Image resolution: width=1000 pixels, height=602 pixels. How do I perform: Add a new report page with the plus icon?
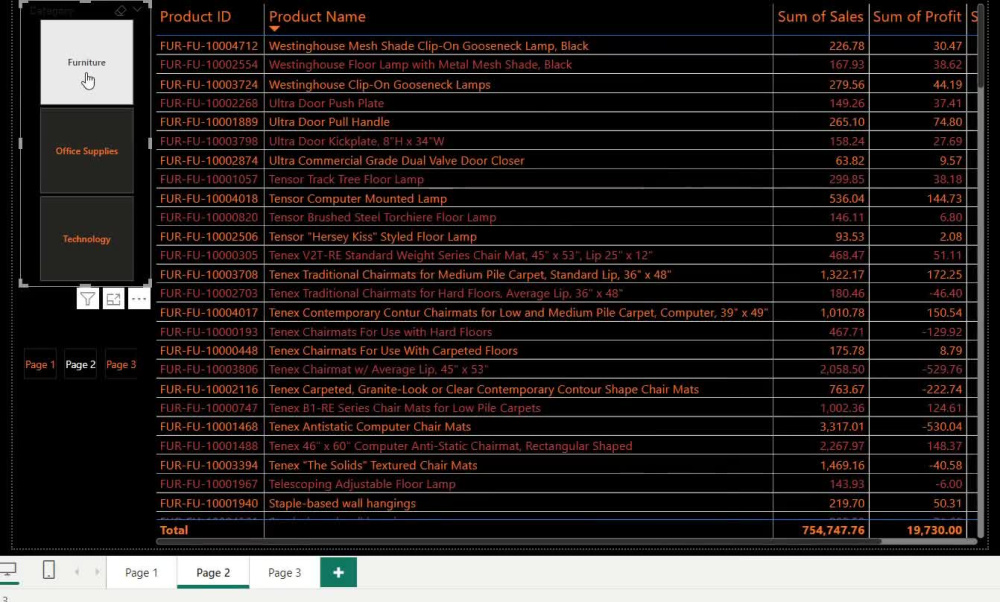[338, 572]
